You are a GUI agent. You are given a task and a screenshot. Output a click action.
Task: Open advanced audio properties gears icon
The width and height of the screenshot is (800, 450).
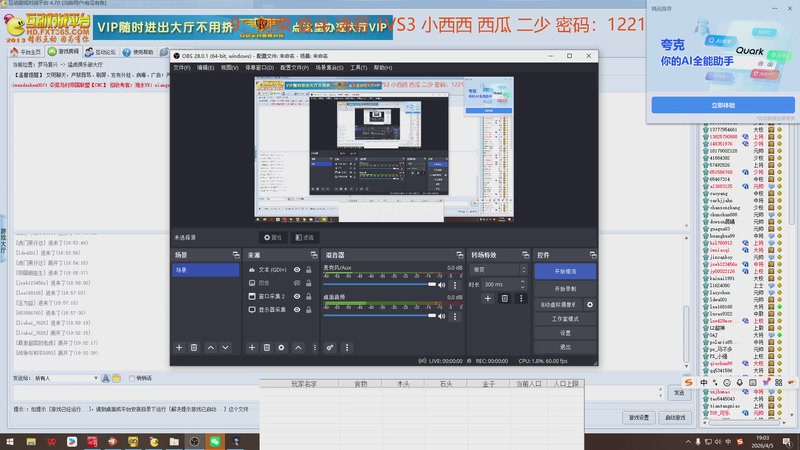tap(330, 347)
